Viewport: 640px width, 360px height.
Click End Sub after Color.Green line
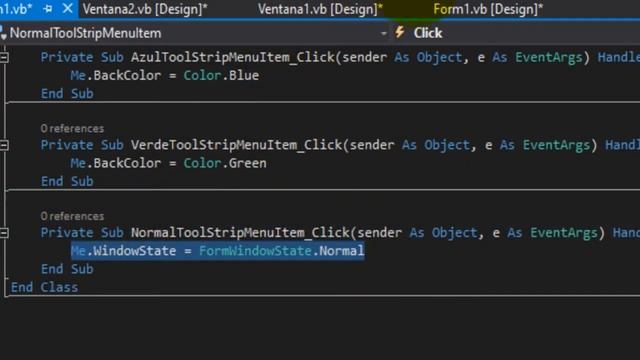point(67,182)
